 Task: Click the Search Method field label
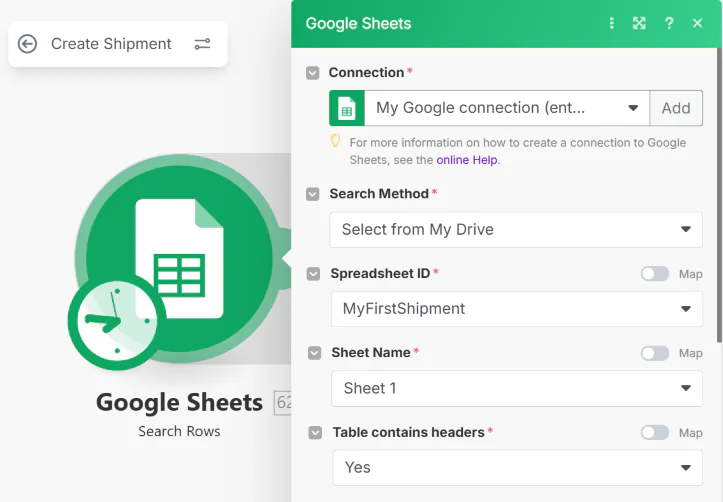tap(379, 194)
